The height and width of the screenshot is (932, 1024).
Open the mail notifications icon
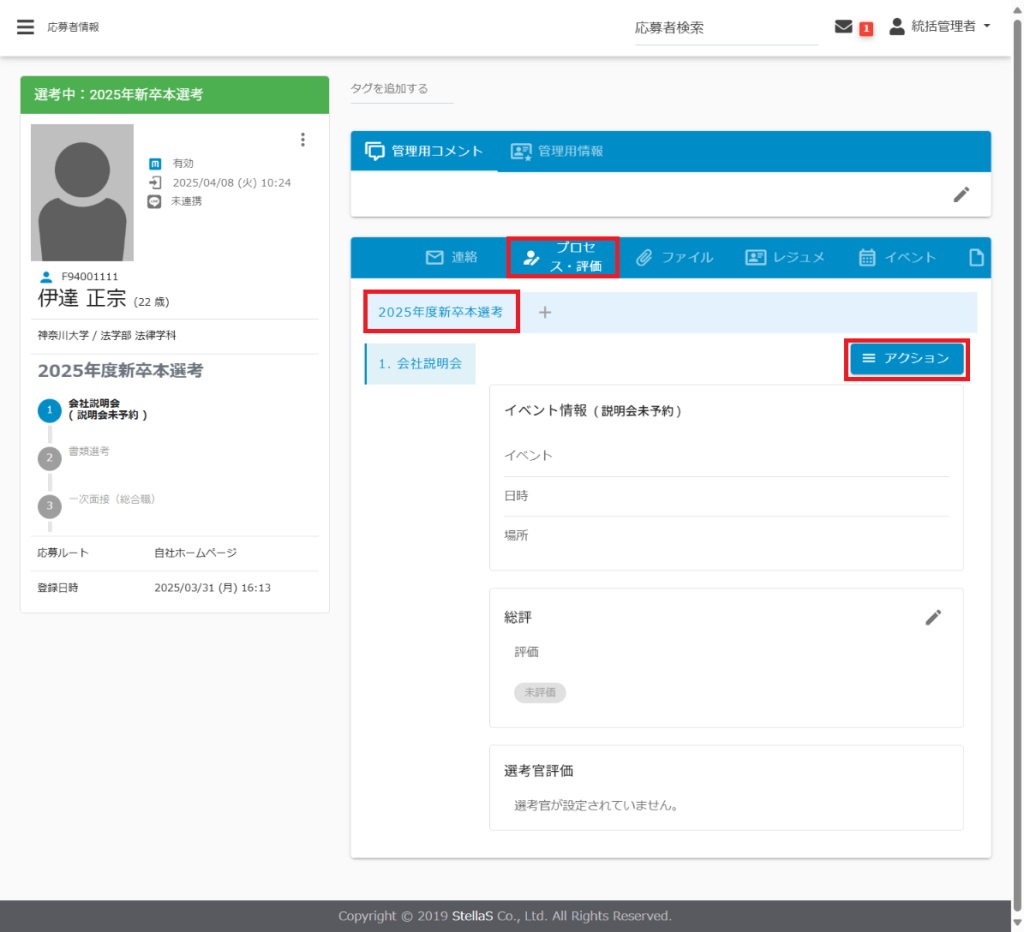click(x=843, y=27)
